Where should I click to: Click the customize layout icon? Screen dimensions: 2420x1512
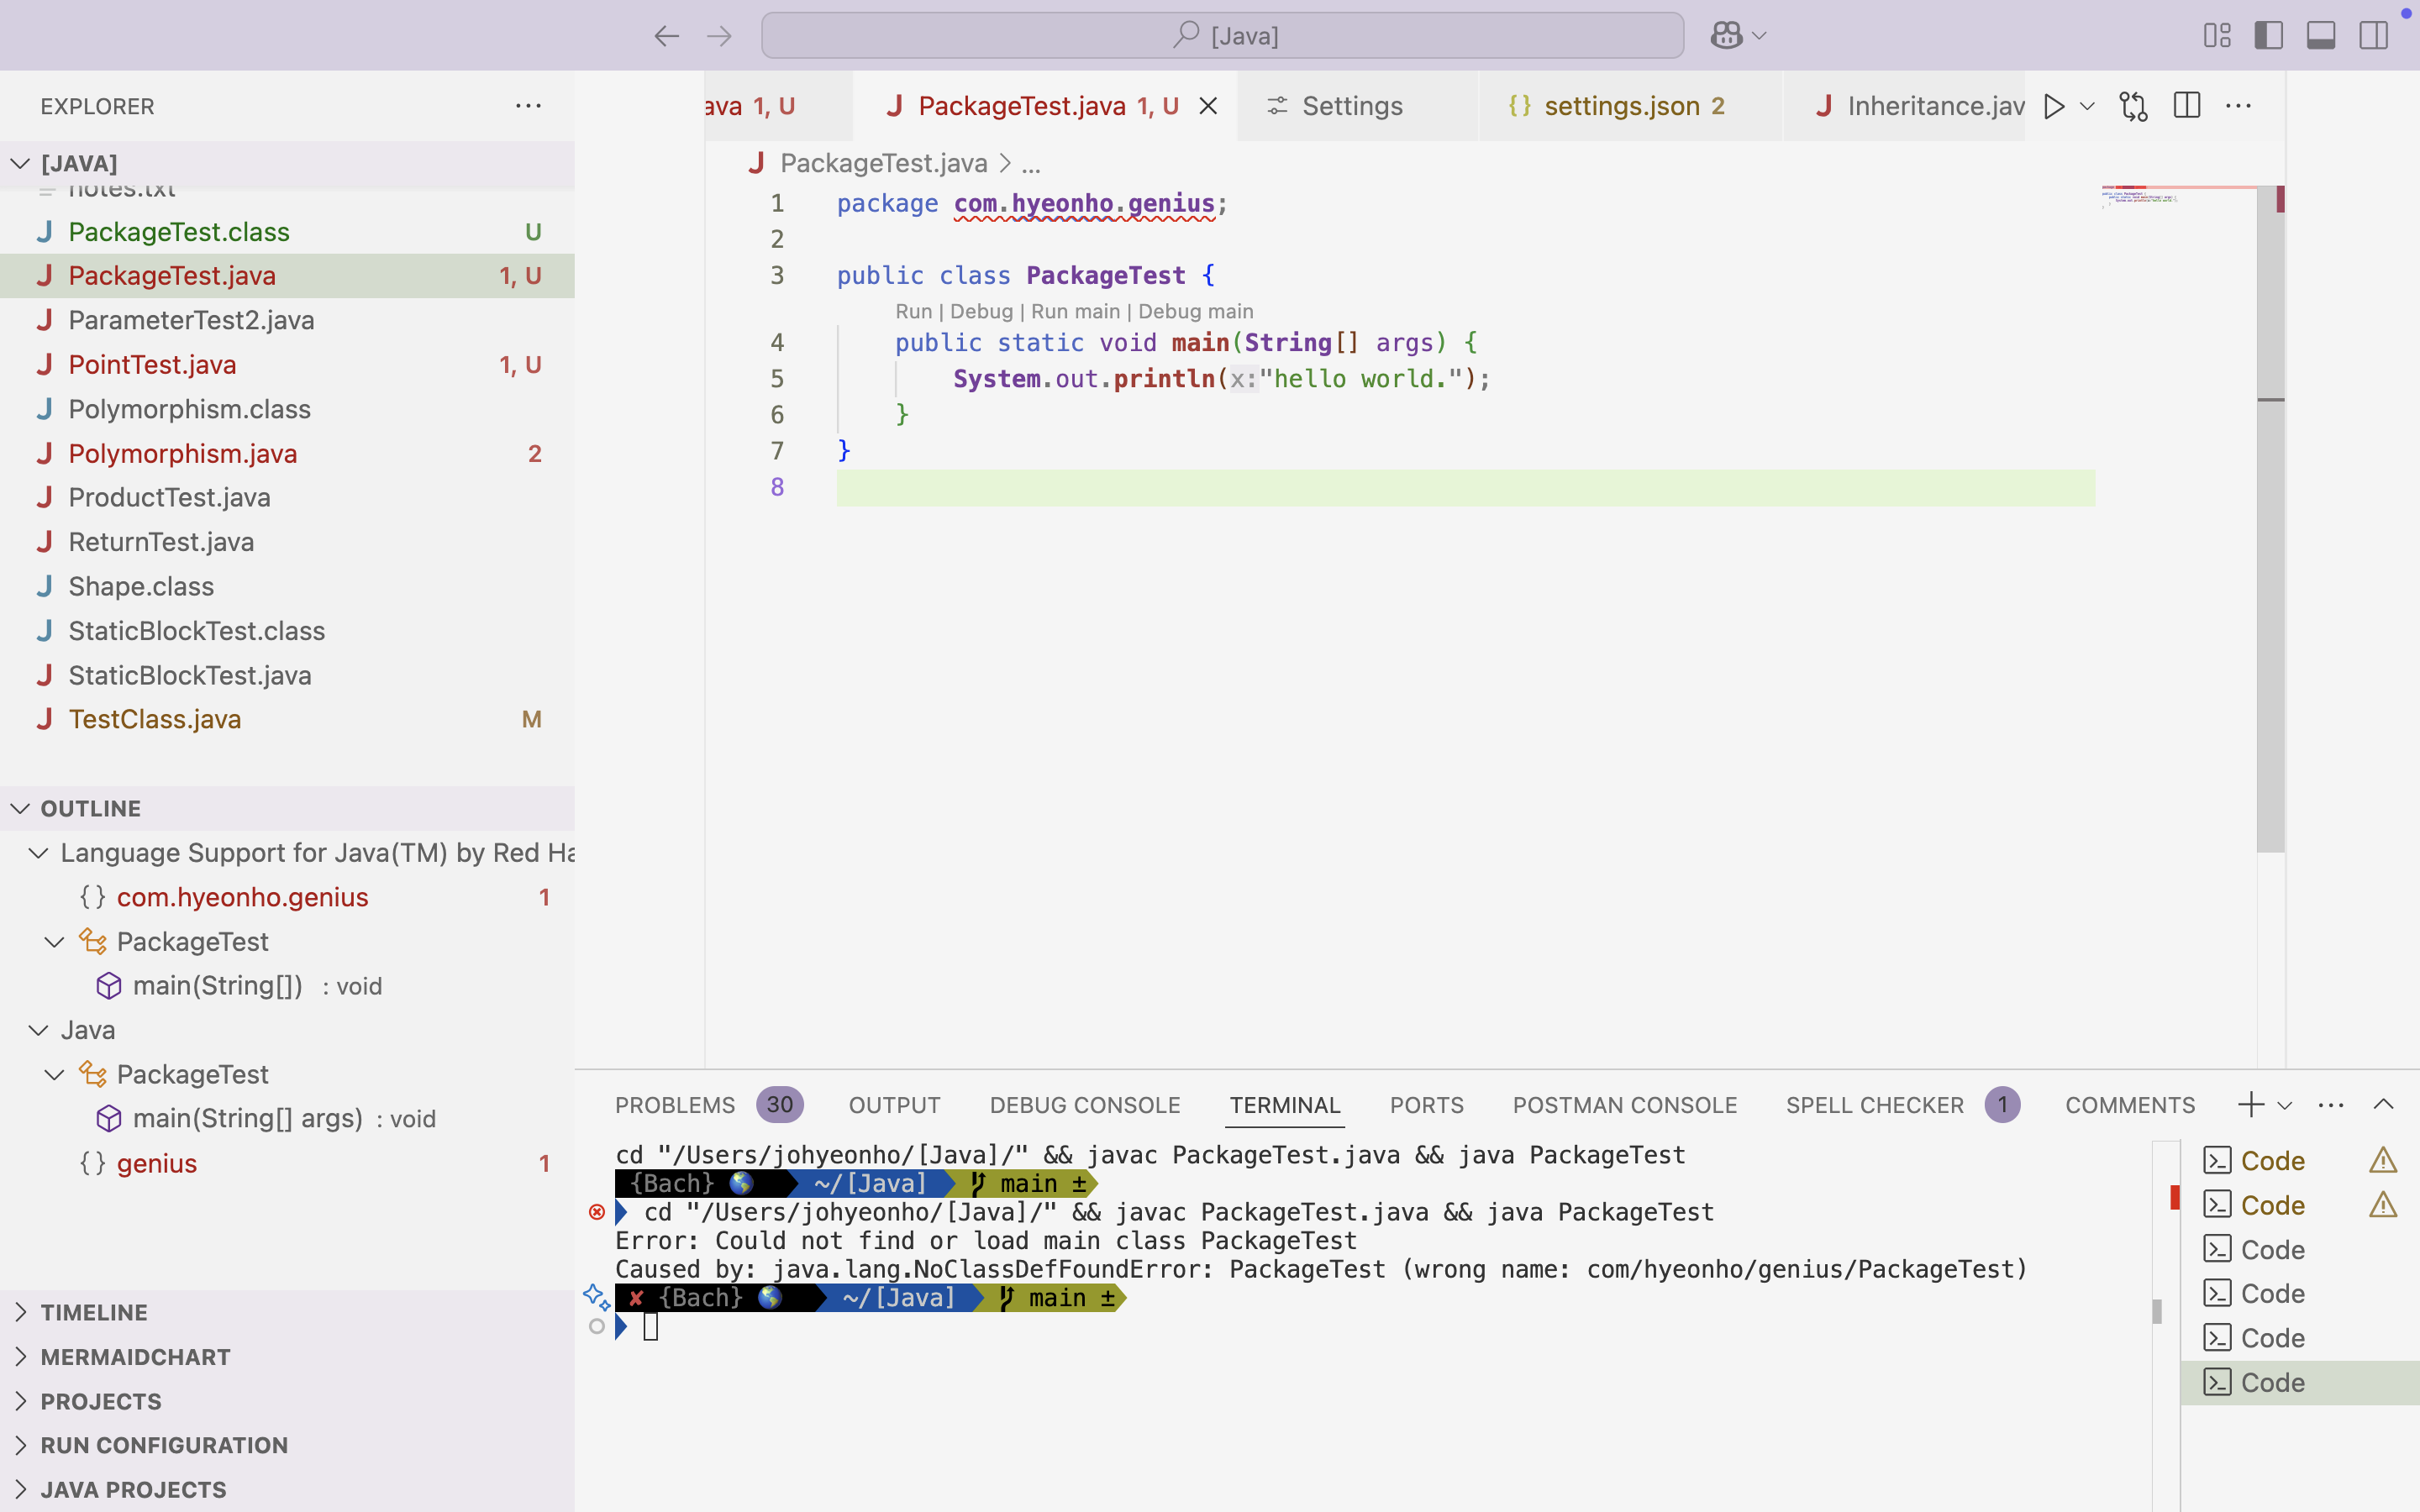pyautogui.click(x=2216, y=36)
